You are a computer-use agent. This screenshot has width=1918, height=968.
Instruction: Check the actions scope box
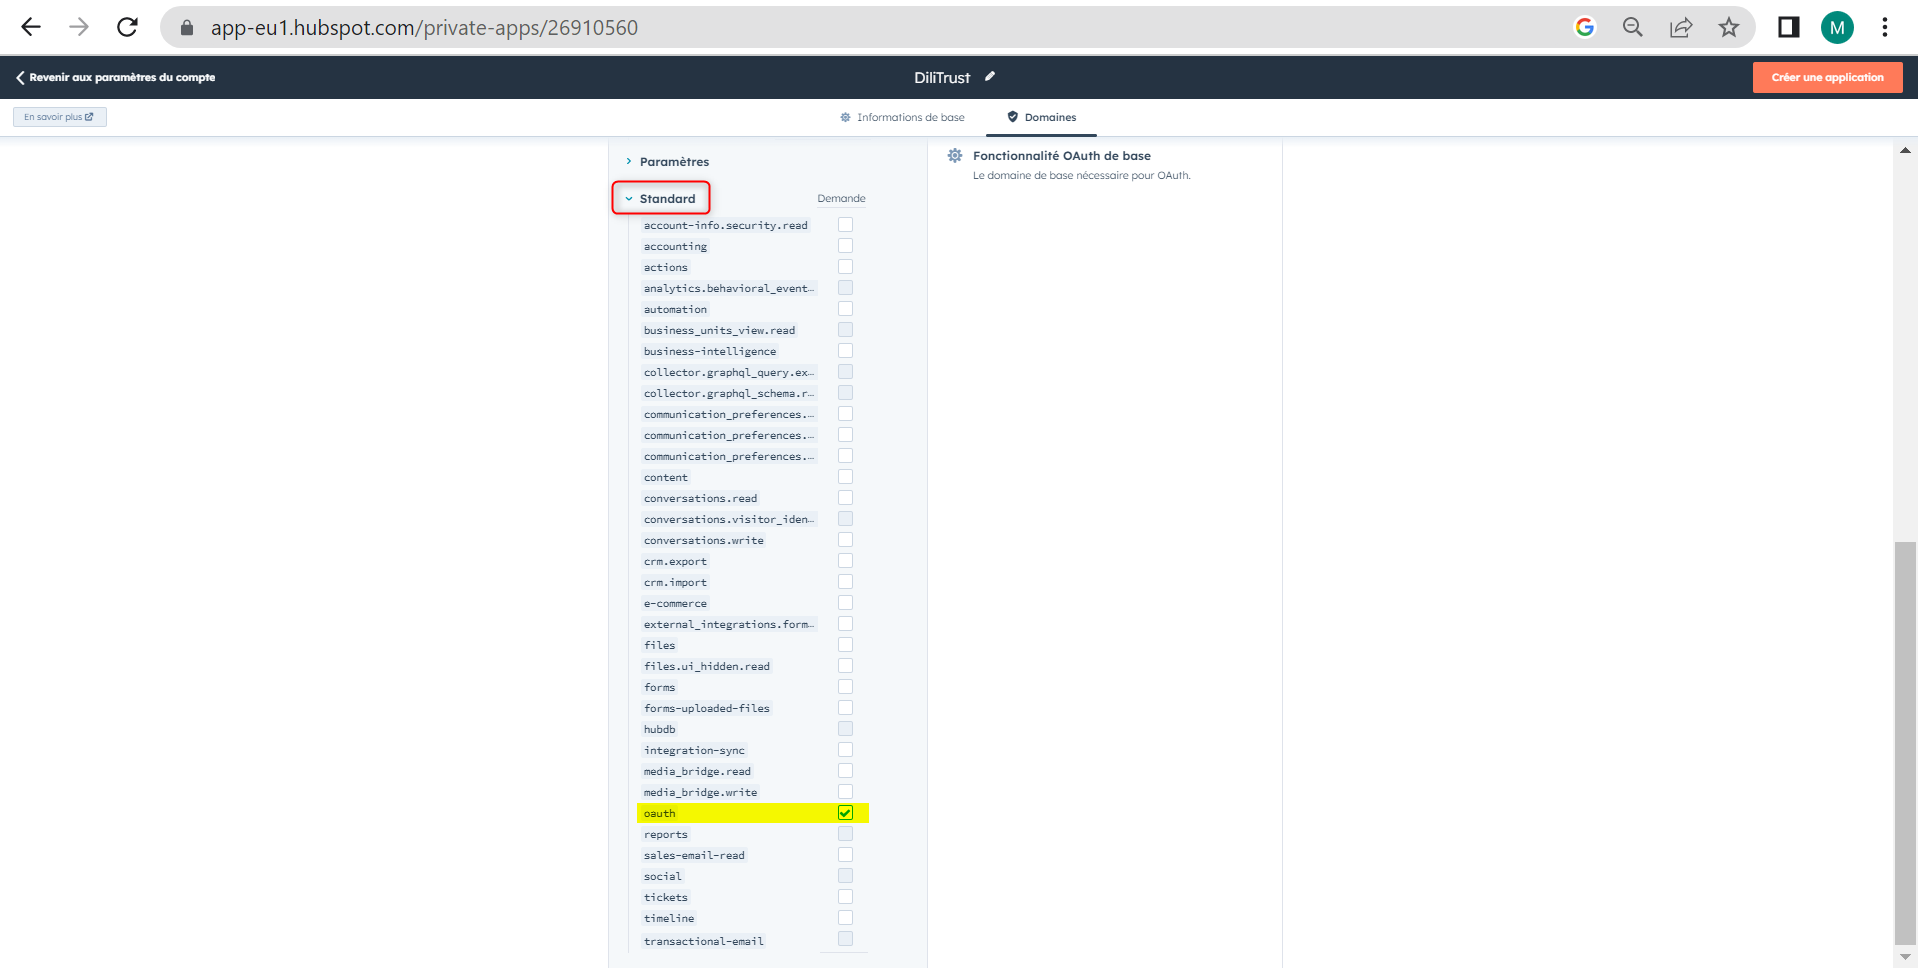click(845, 267)
